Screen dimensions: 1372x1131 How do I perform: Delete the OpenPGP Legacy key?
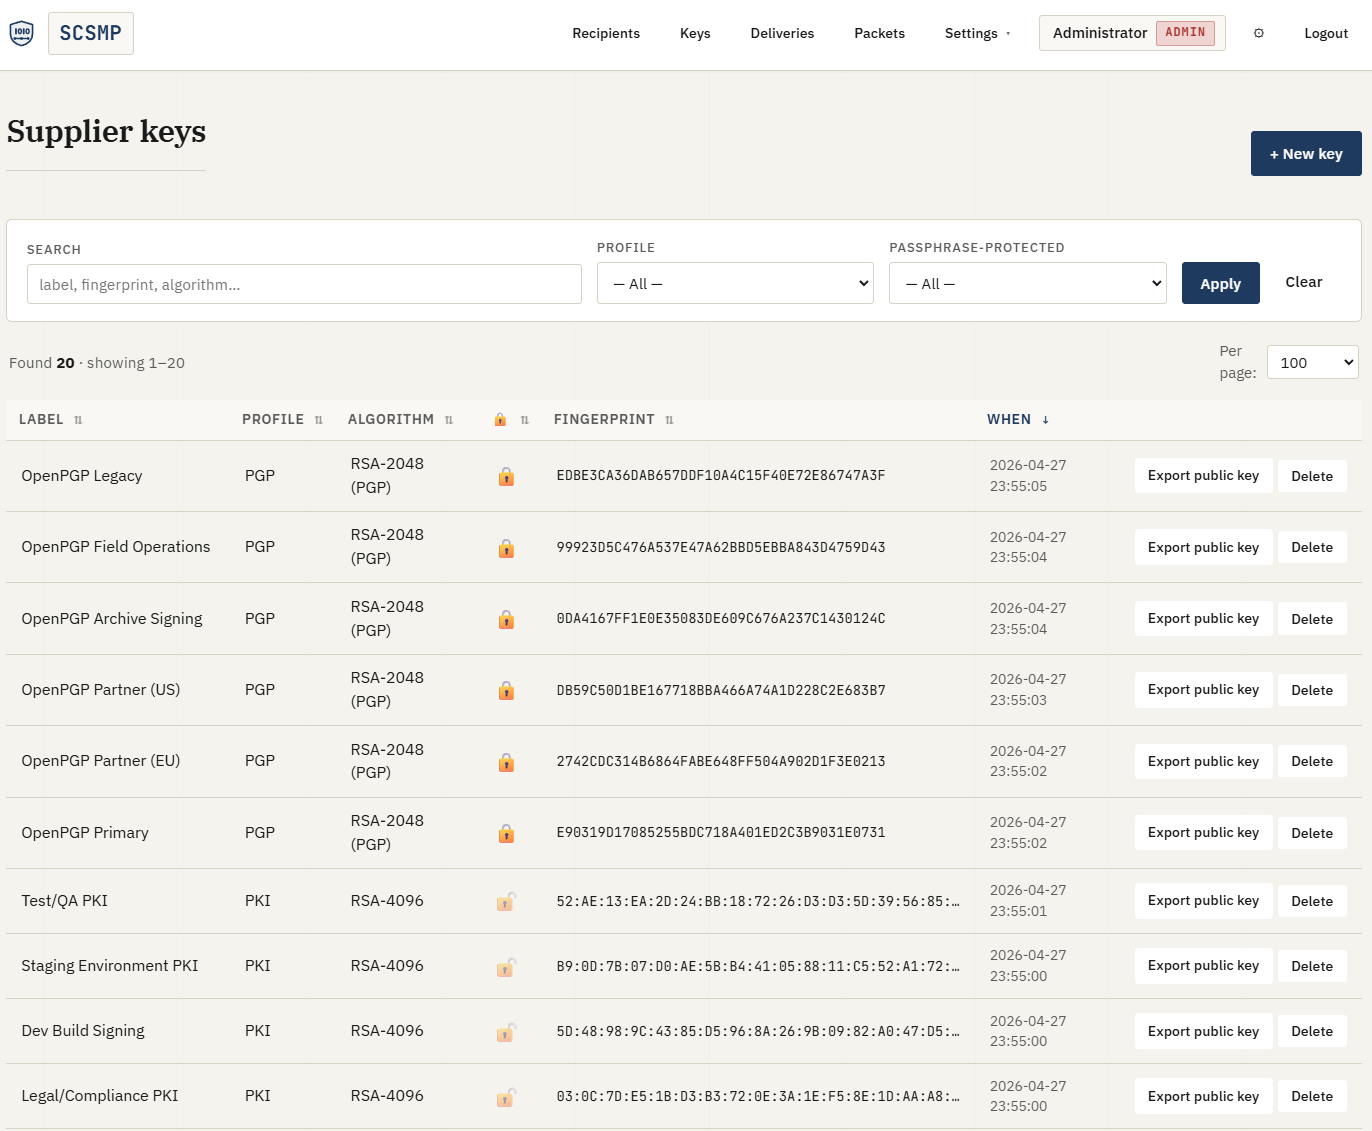[1312, 476]
